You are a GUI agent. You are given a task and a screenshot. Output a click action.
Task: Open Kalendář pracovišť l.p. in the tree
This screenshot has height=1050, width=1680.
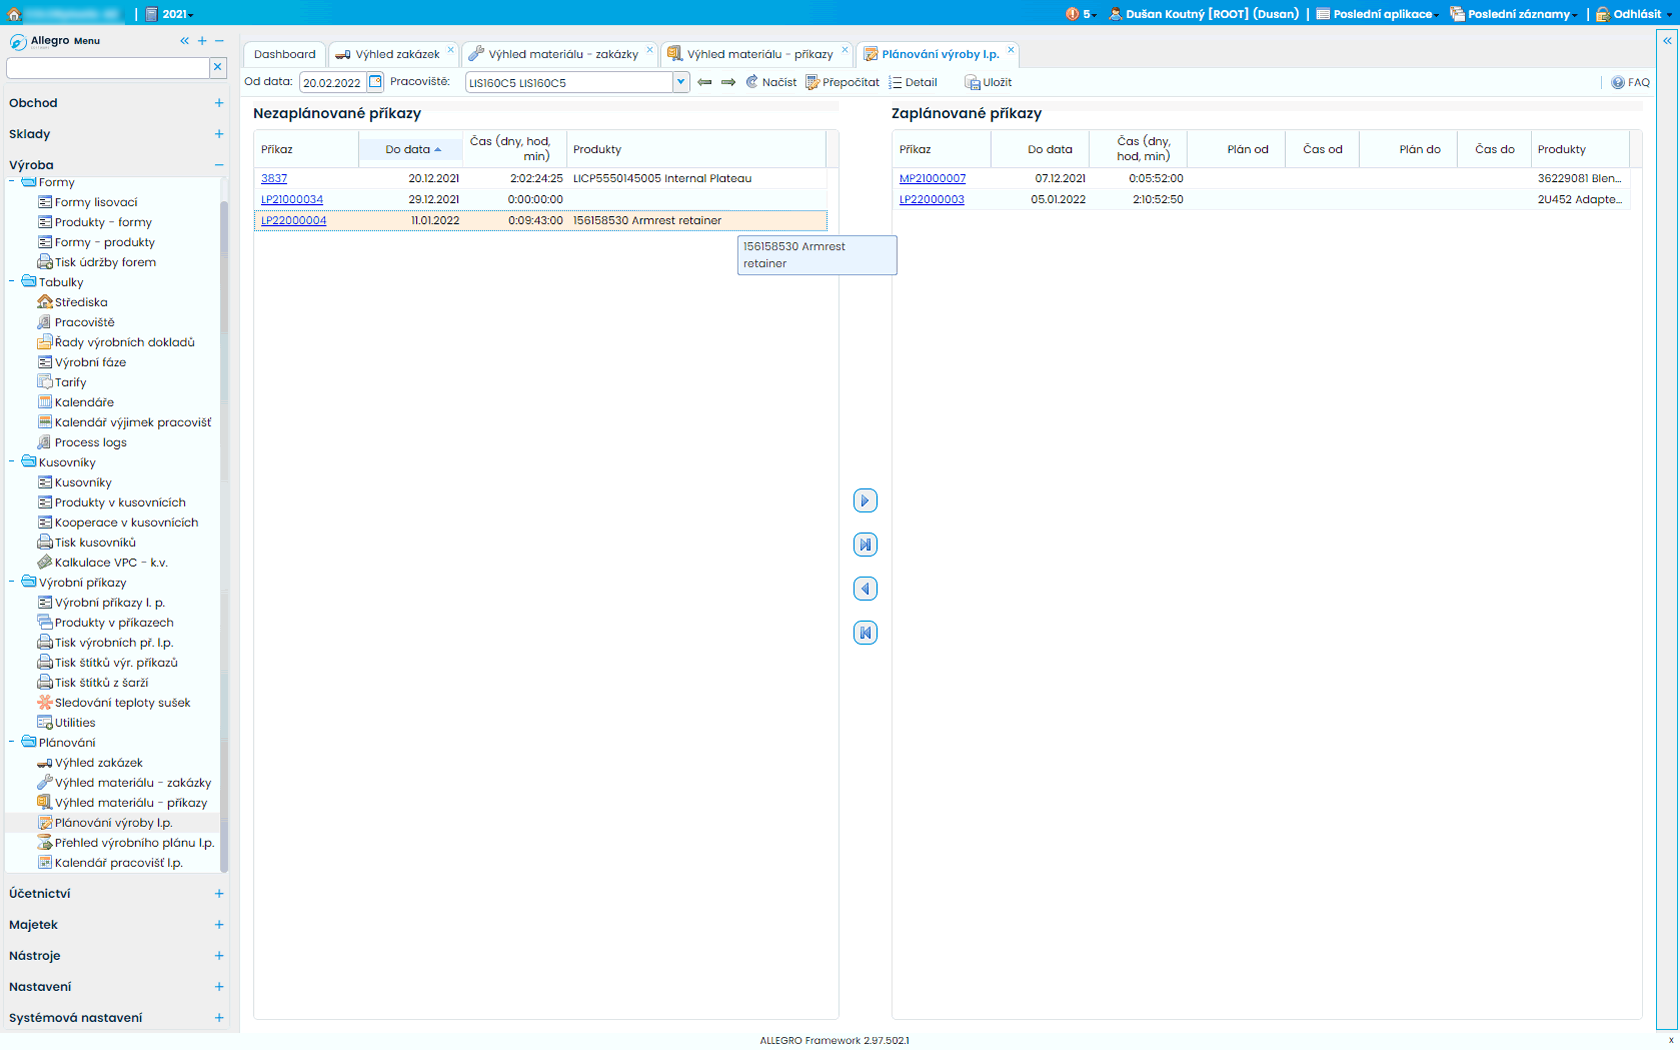click(118, 862)
